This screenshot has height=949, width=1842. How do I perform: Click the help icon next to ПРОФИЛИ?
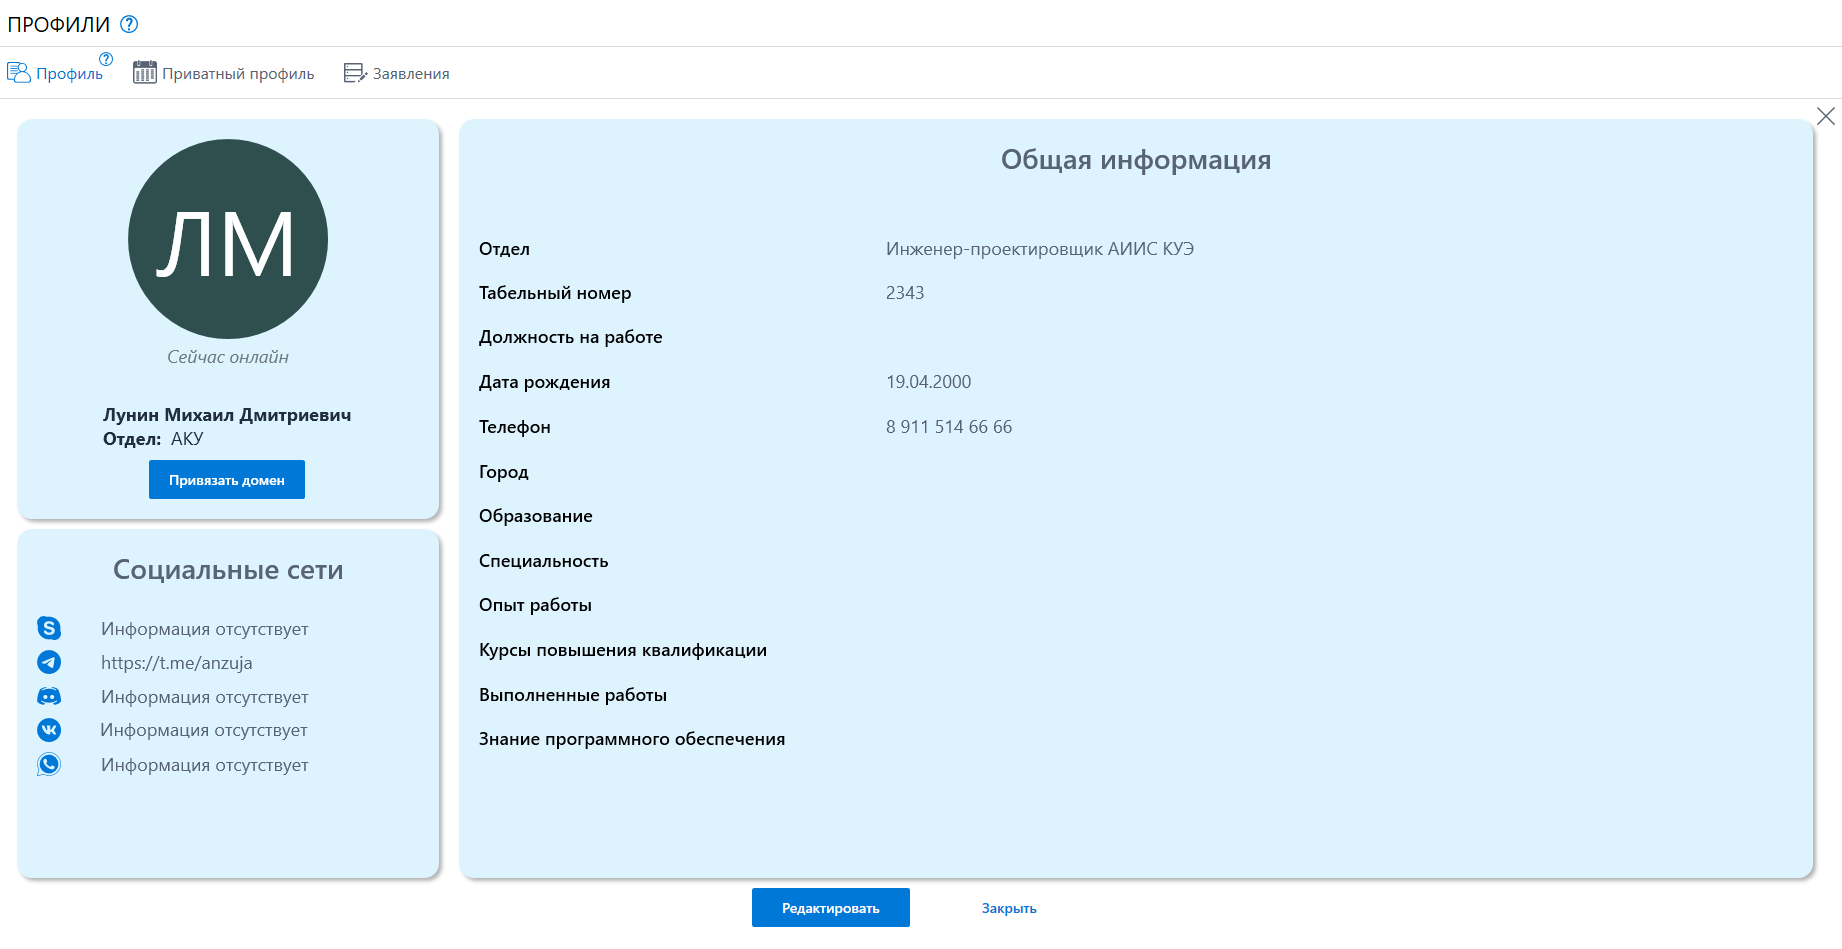click(x=129, y=24)
